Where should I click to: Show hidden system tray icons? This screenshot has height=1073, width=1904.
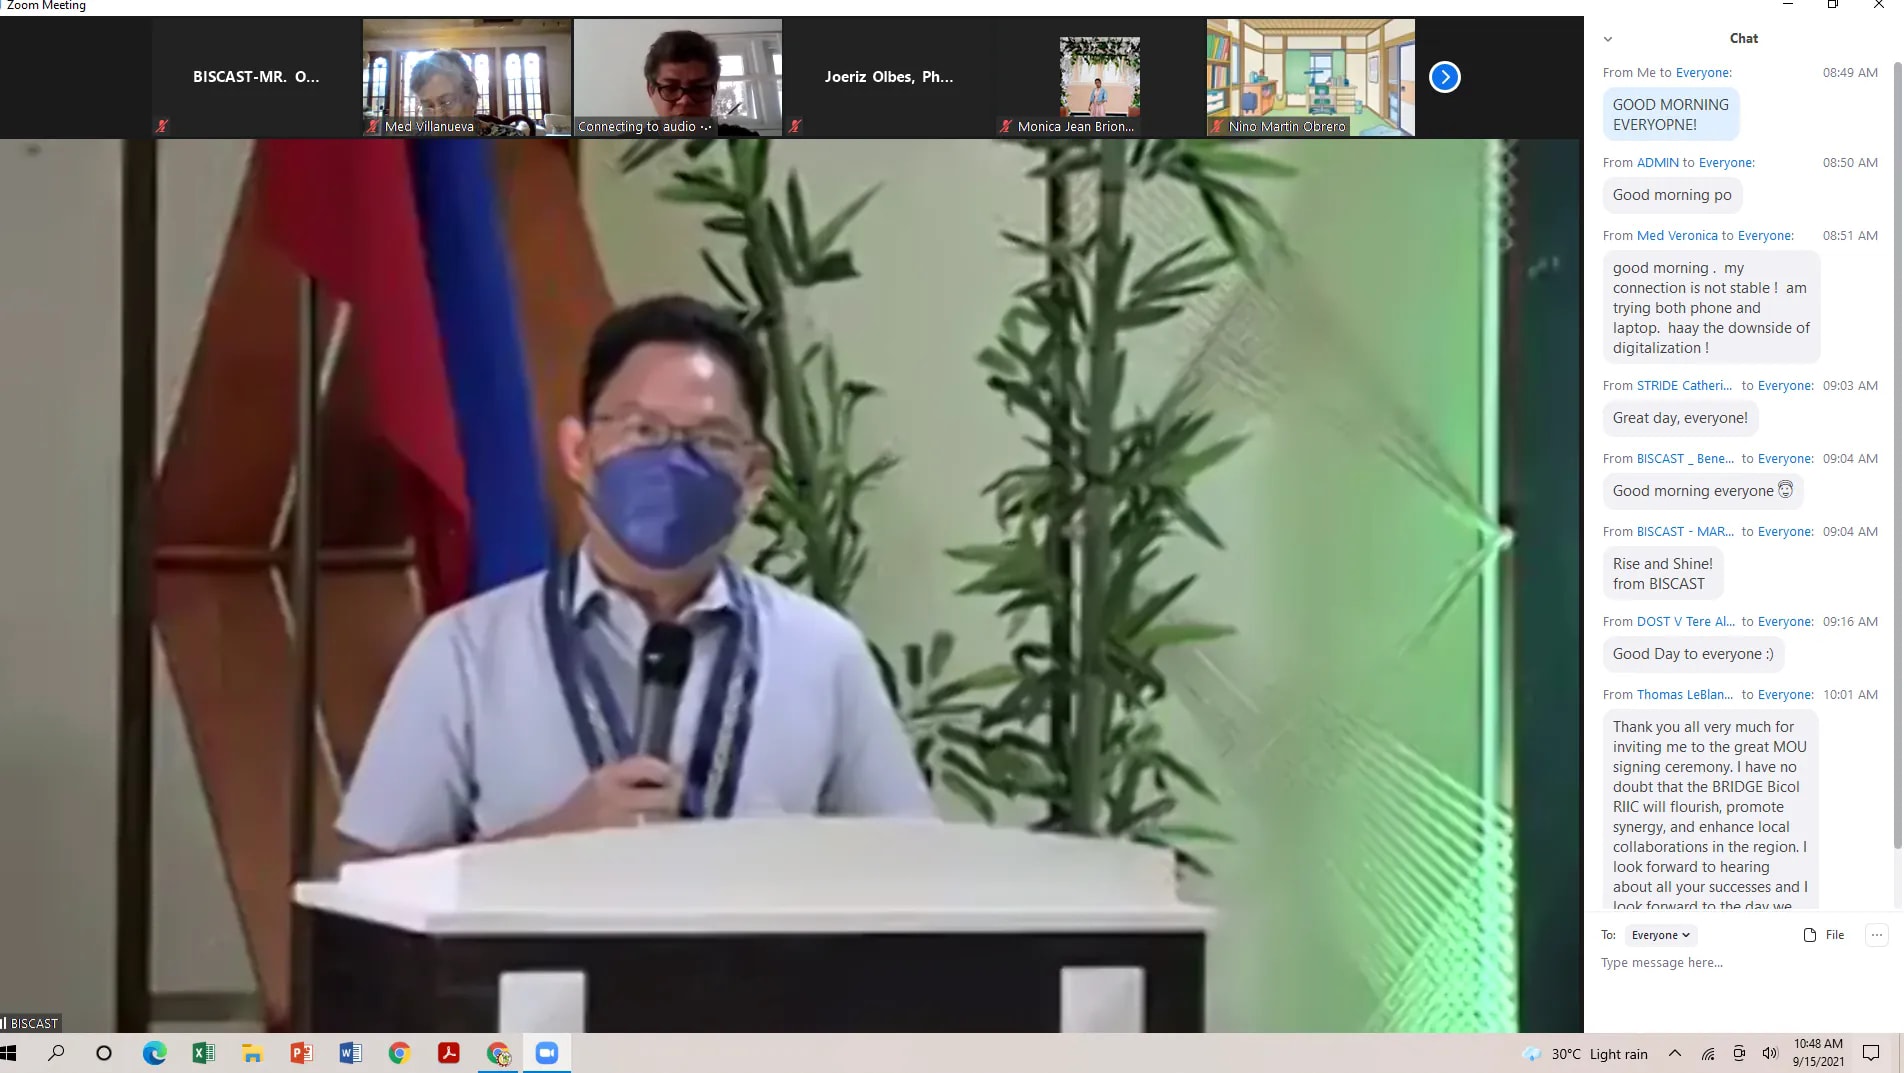click(1675, 1053)
